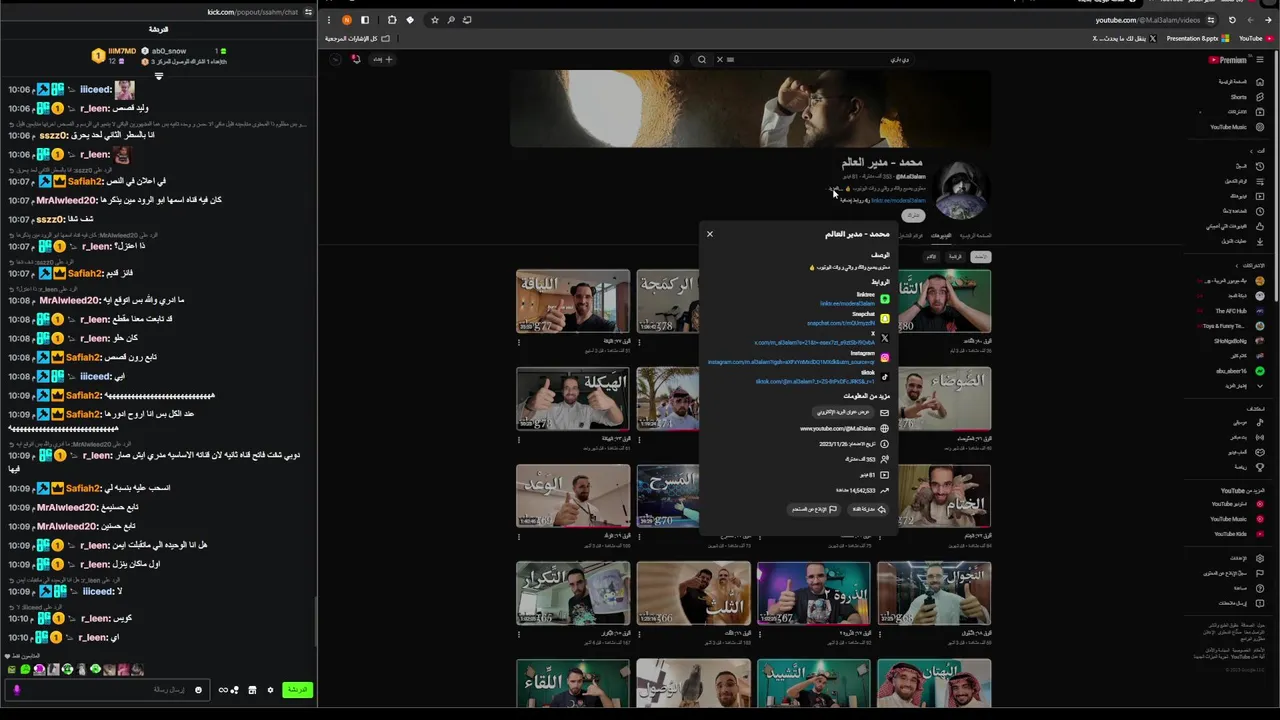Open the TikTok link in popup
1280x720 pixels.
coord(815,381)
